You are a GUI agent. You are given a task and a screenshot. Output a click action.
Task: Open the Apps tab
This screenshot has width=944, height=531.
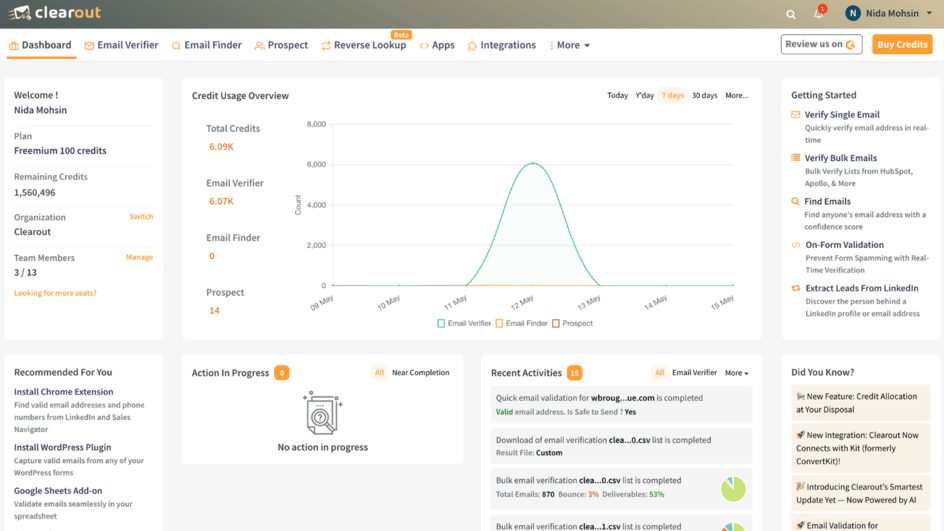(x=437, y=45)
